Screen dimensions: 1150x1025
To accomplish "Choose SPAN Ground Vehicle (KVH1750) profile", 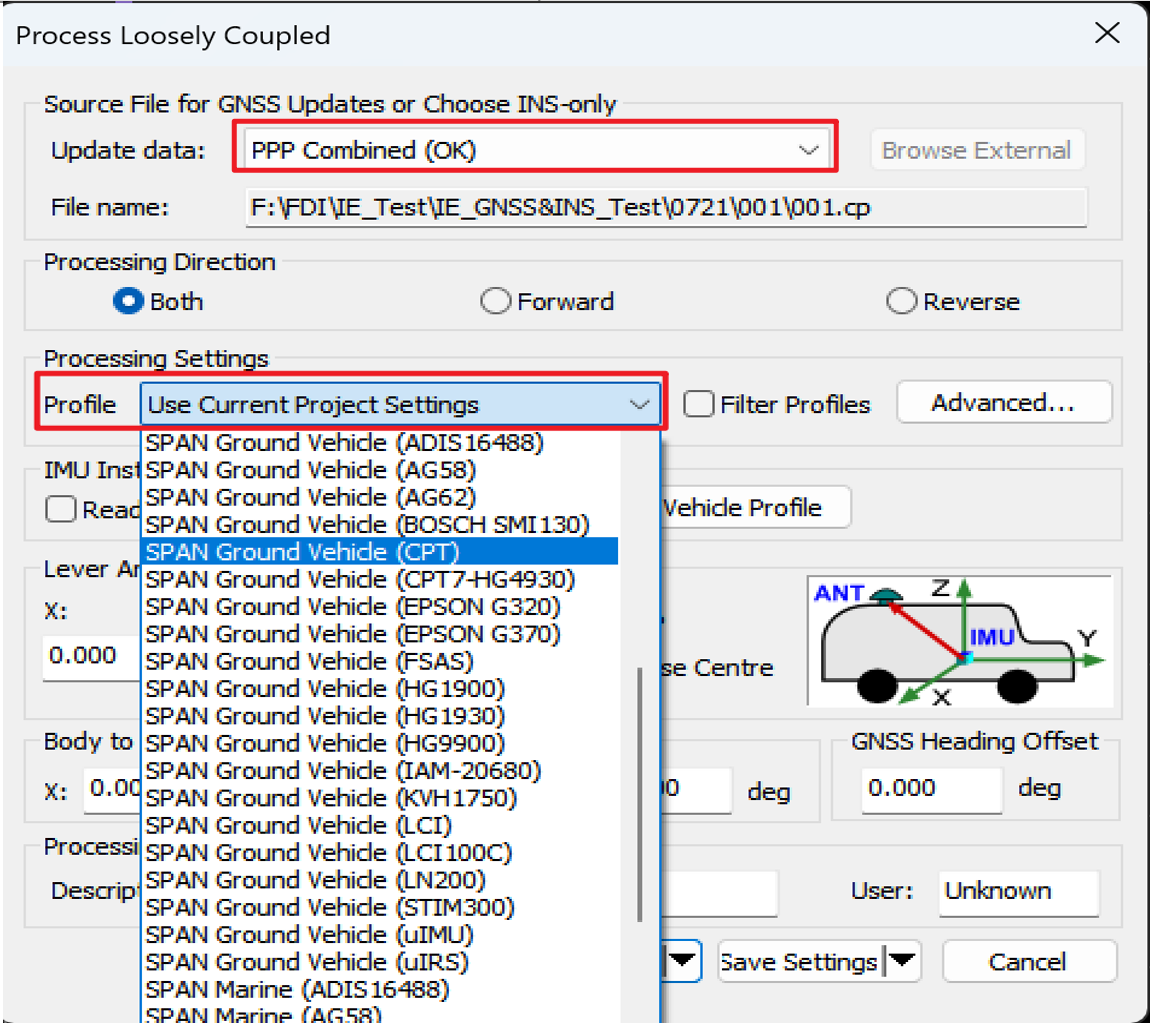I will click(380, 798).
